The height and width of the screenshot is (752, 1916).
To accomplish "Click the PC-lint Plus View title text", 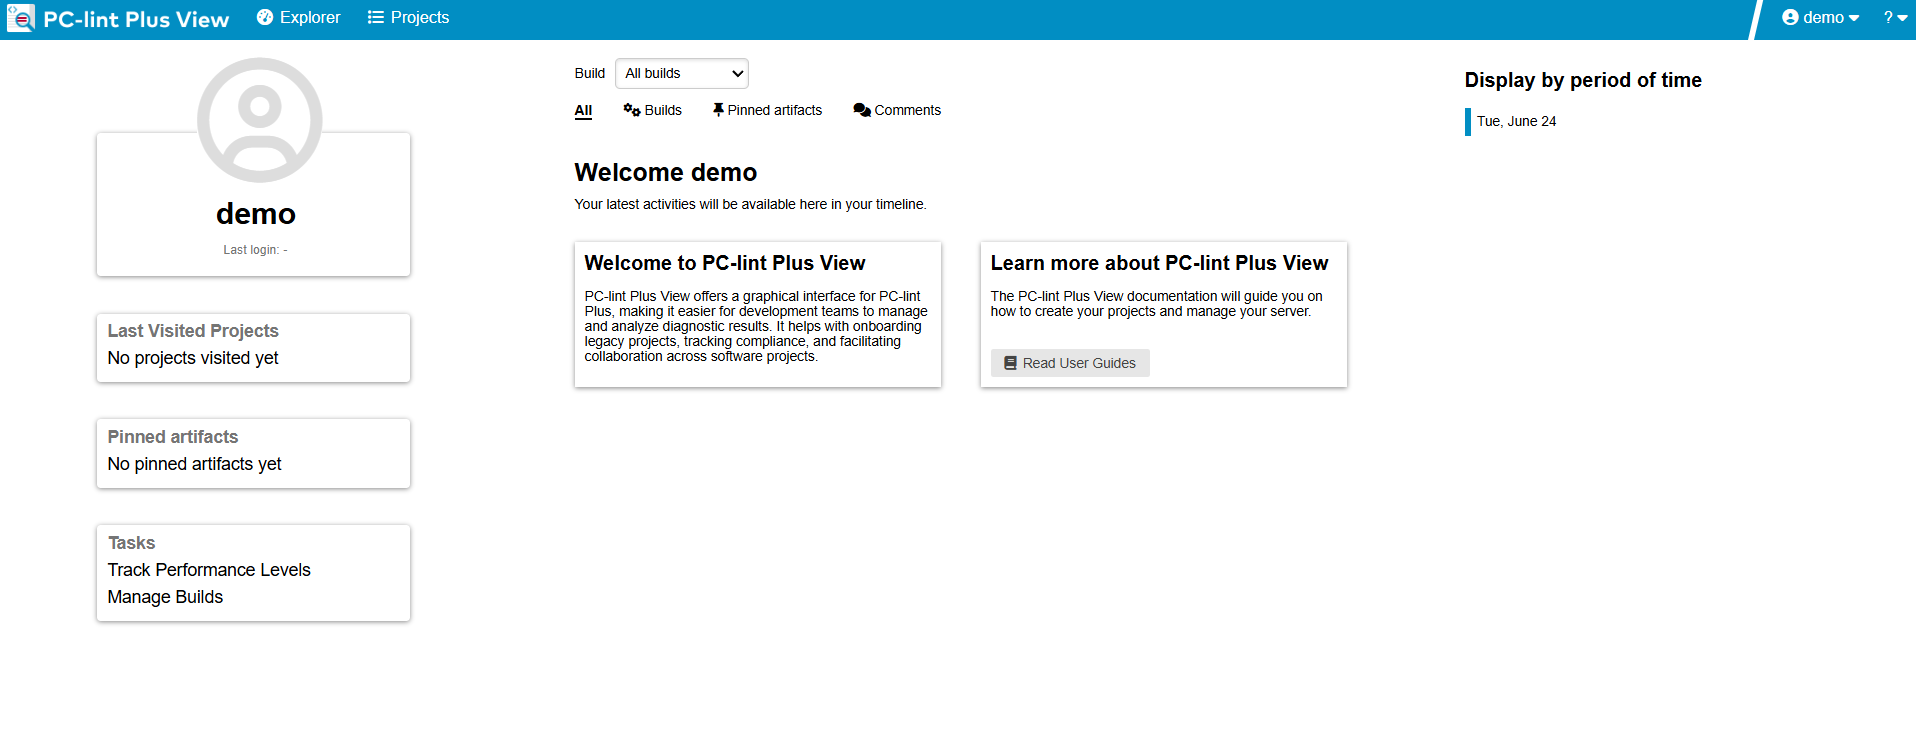I will pos(136,19).
